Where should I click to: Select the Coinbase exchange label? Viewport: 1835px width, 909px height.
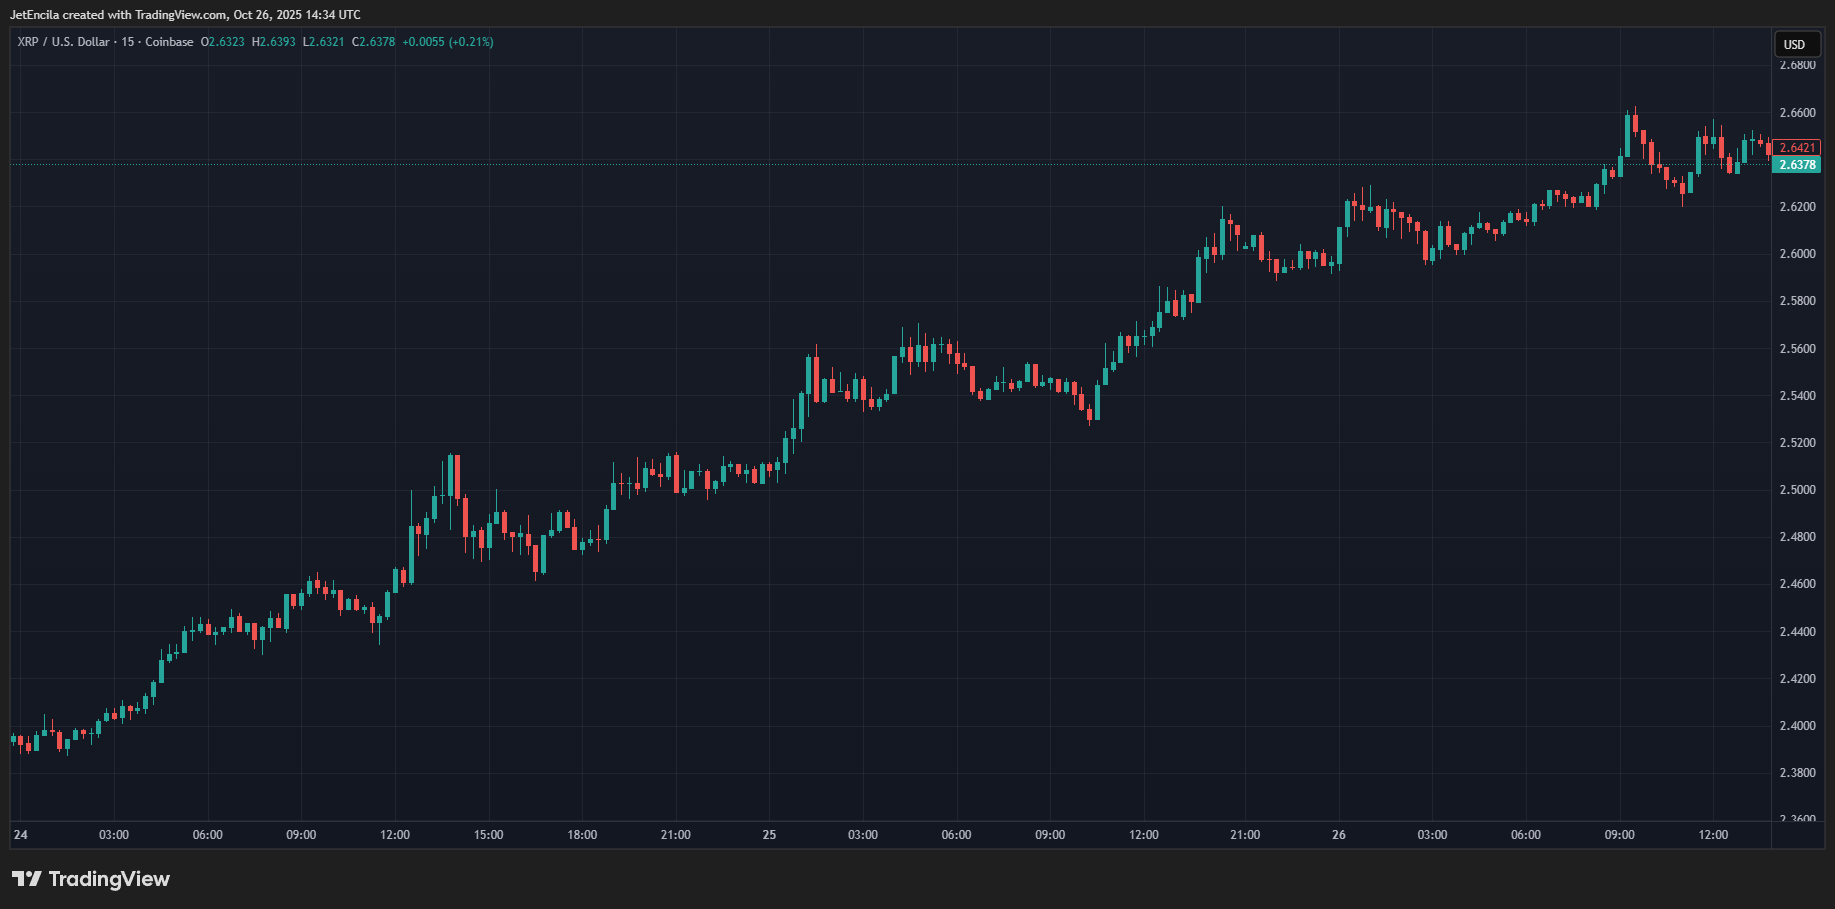[x=169, y=42]
